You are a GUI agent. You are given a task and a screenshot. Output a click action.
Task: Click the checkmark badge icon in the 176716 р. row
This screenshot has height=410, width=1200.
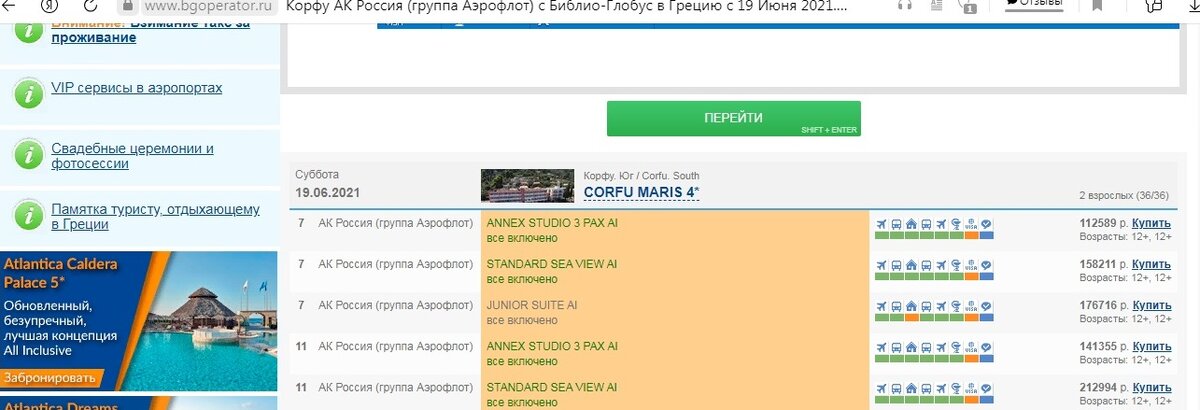pyautogui.click(x=986, y=305)
